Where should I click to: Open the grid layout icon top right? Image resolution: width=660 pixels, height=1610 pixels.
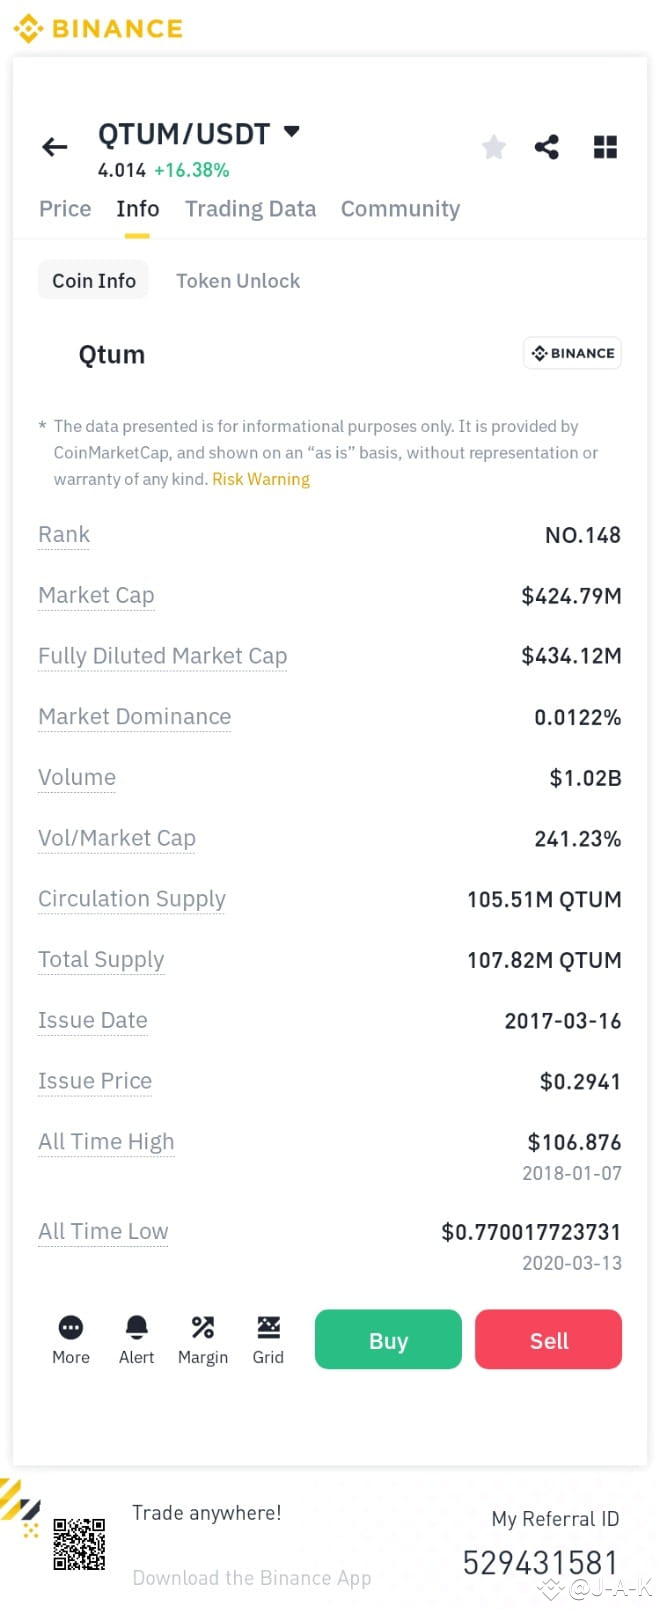pyautogui.click(x=605, y=147)
